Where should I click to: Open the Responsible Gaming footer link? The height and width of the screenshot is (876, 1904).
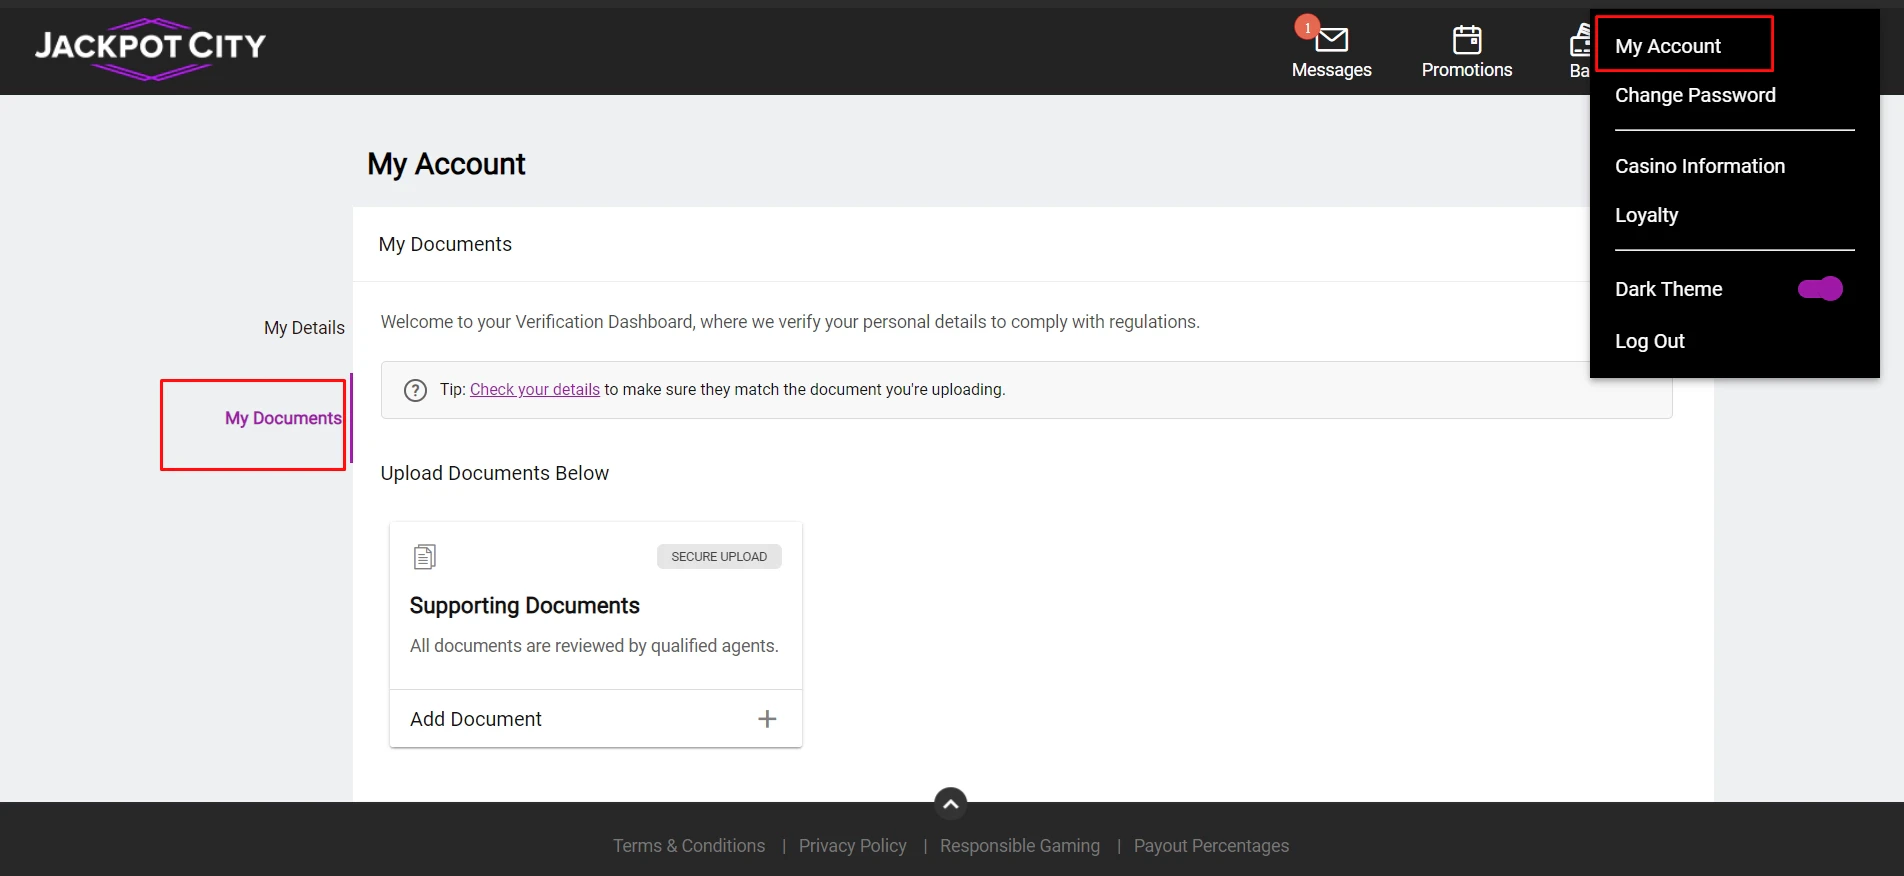pos(1020,846)
